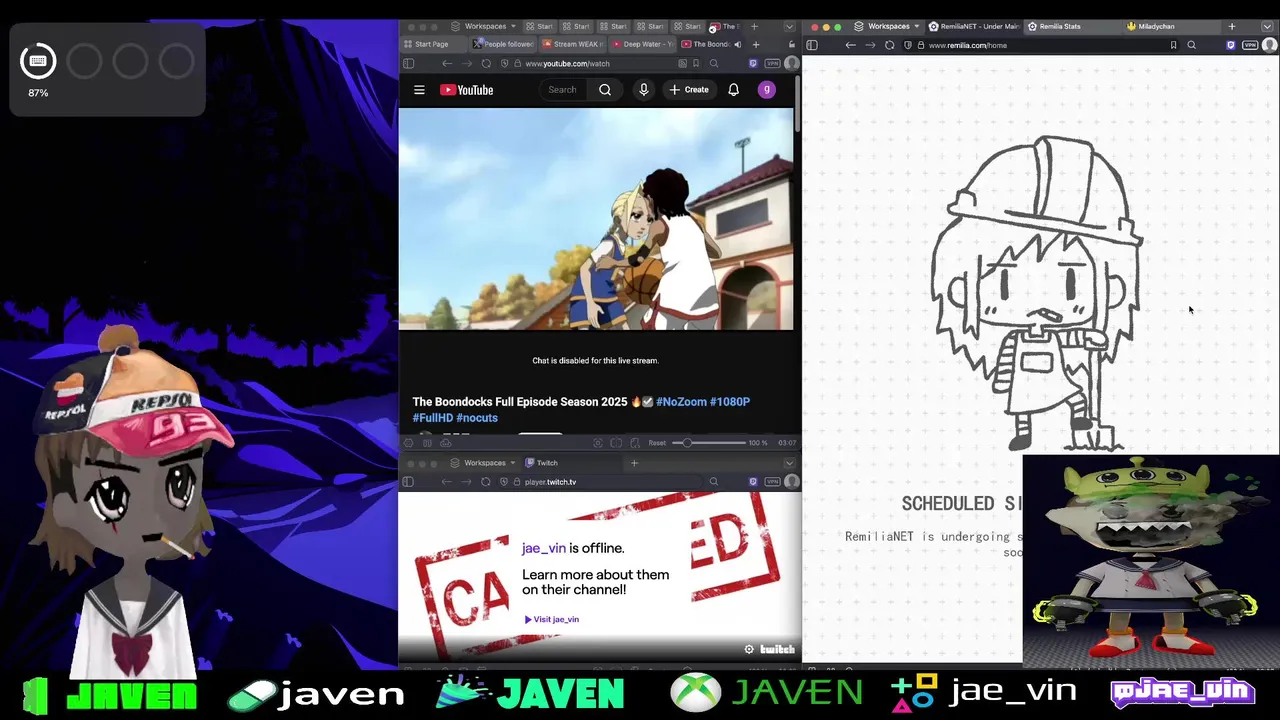The height and width of the screenshot is (720, 1280).
Task: Reload the YouTube browser window page
Action: coord(485,63)
